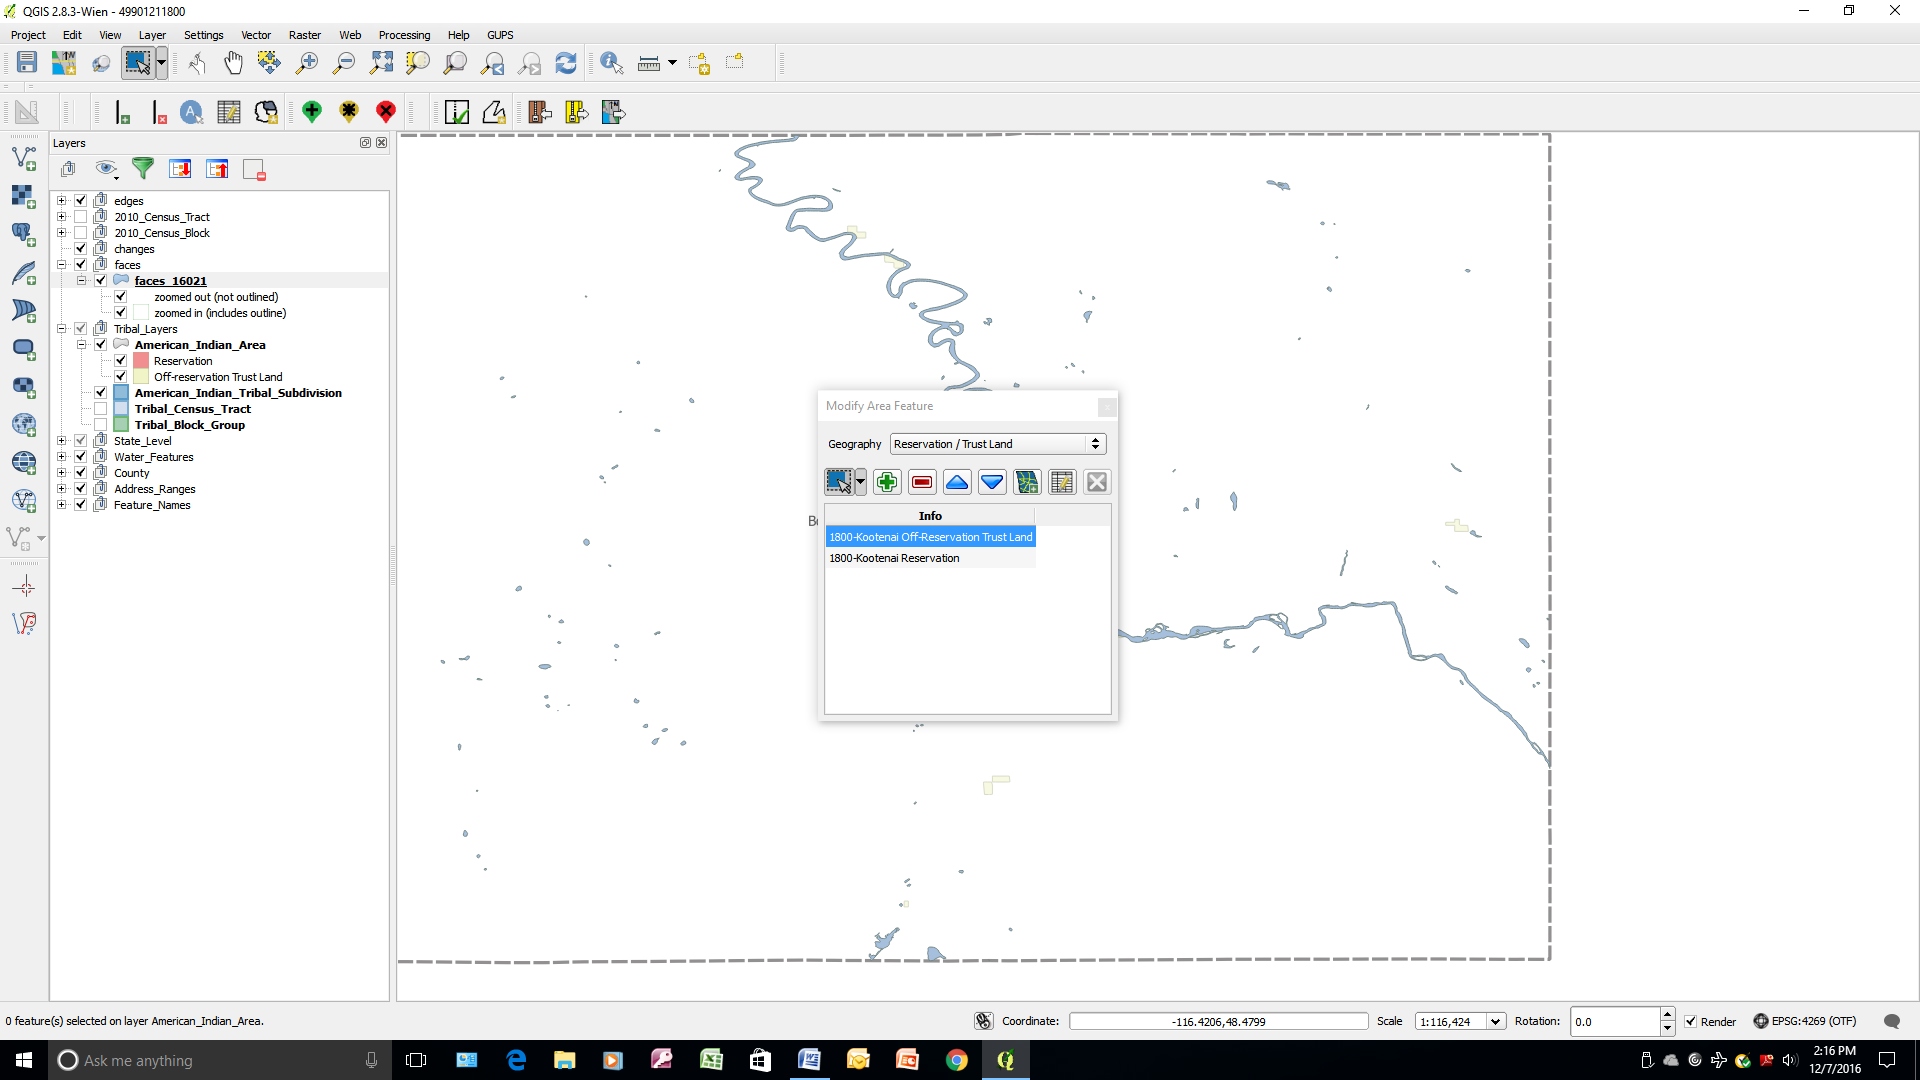Select 1800-Kootenai Reservation in Info list
The image size is (1920, 1080).
tap(894, 556)
